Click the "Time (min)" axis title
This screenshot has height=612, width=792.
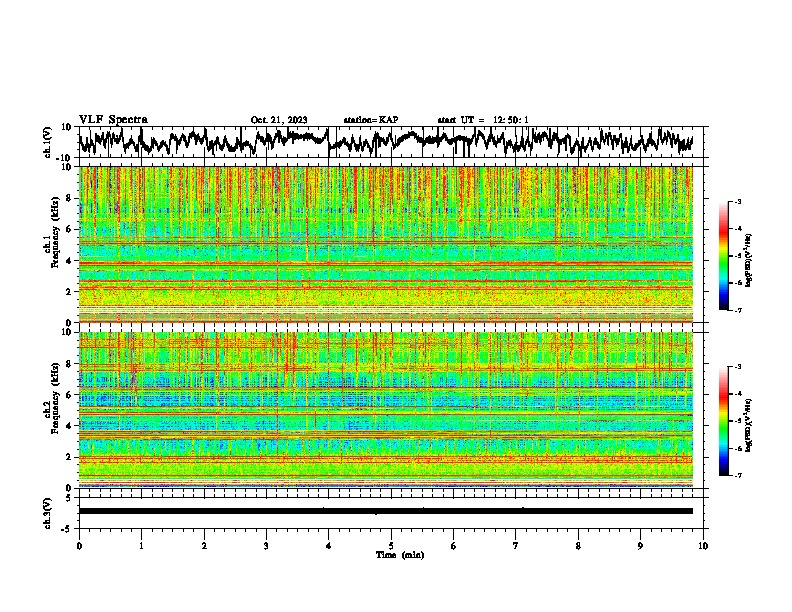point(400,555)
